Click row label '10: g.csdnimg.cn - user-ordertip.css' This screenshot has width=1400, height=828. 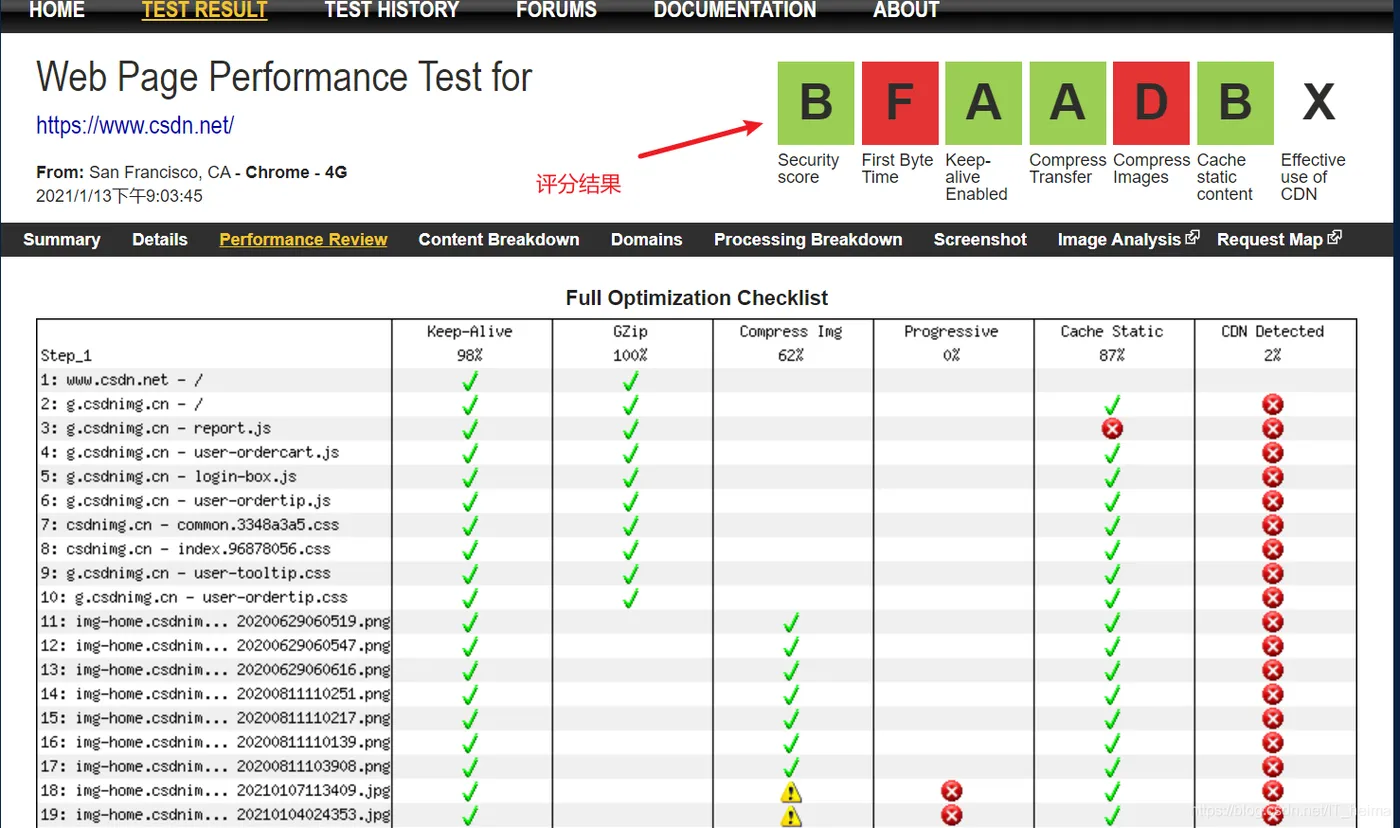[195, 598]
